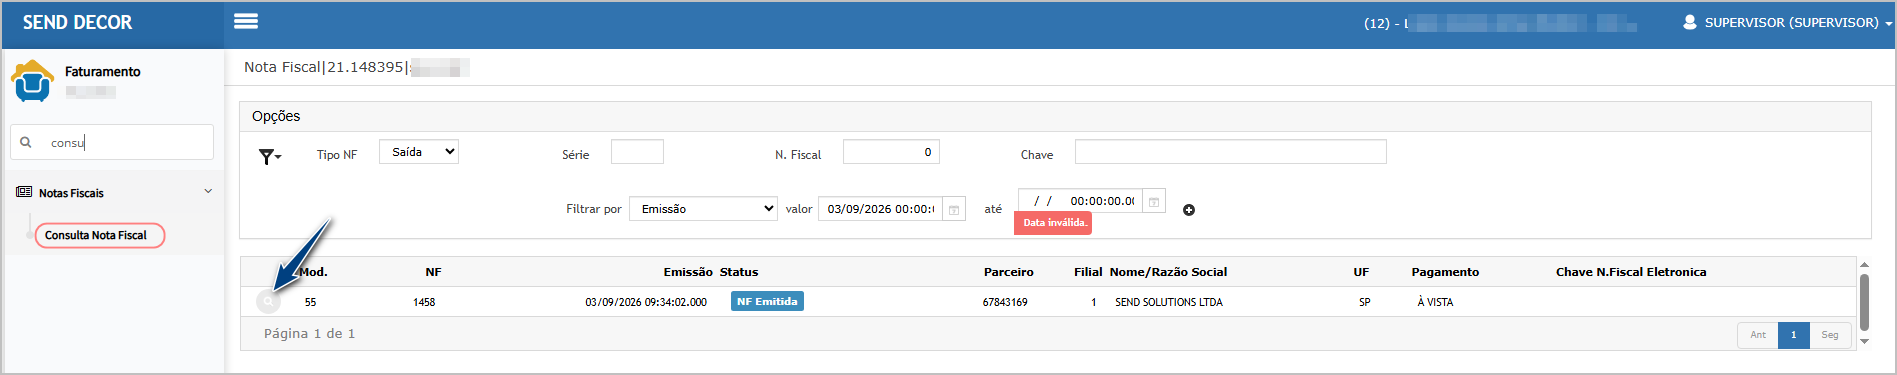Sort by Emissão column header
Image resolution: width=1897 pixels, height=375 pixels.
688,272
